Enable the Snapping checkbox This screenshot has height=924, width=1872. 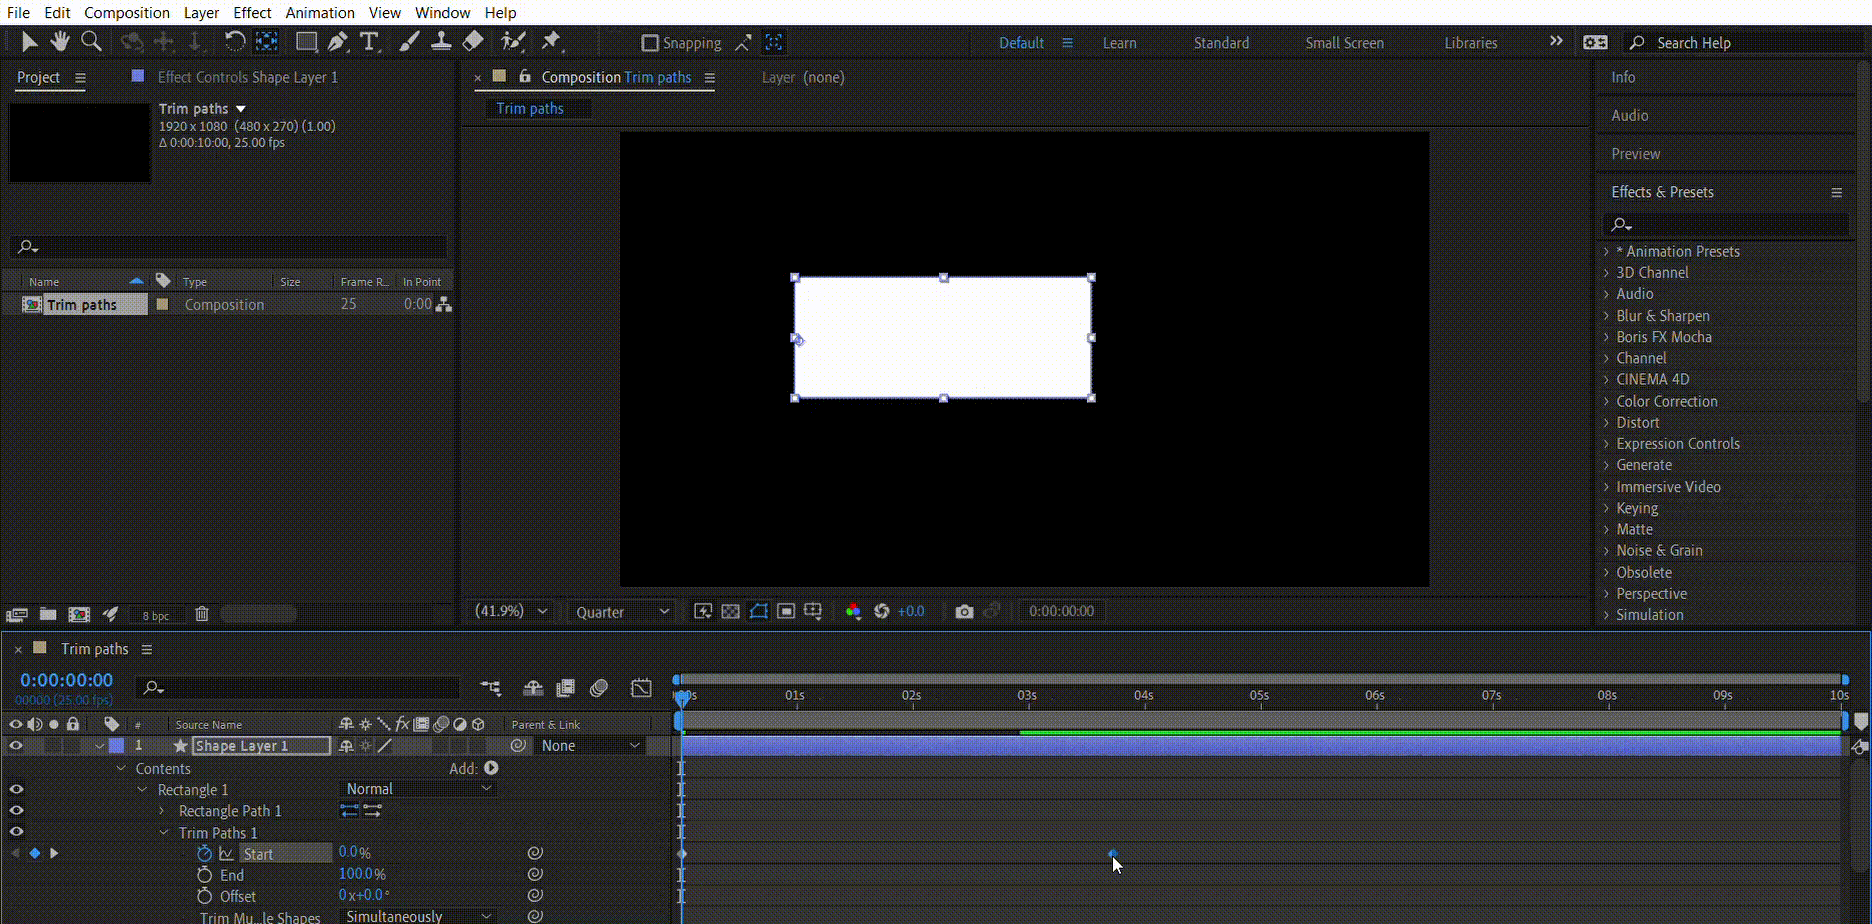point(650,43)
